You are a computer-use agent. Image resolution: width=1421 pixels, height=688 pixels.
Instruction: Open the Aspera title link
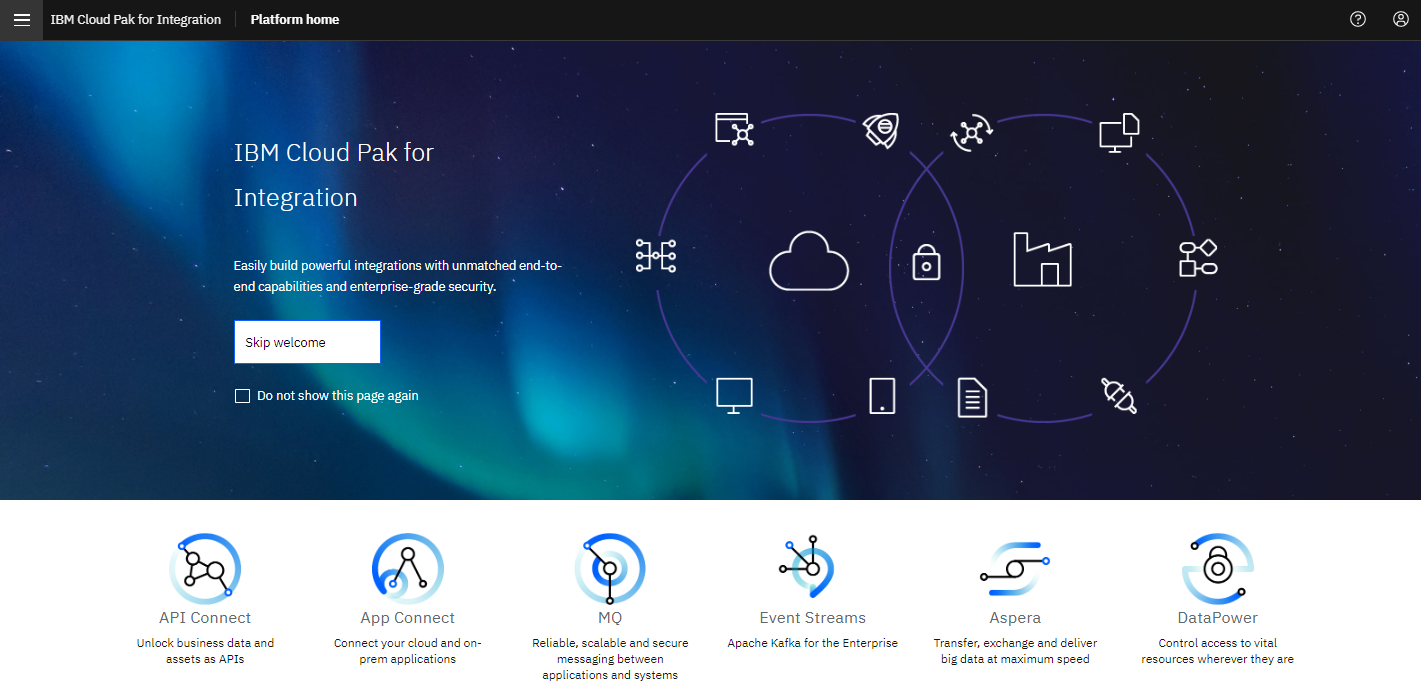[x=1015, y=618]
